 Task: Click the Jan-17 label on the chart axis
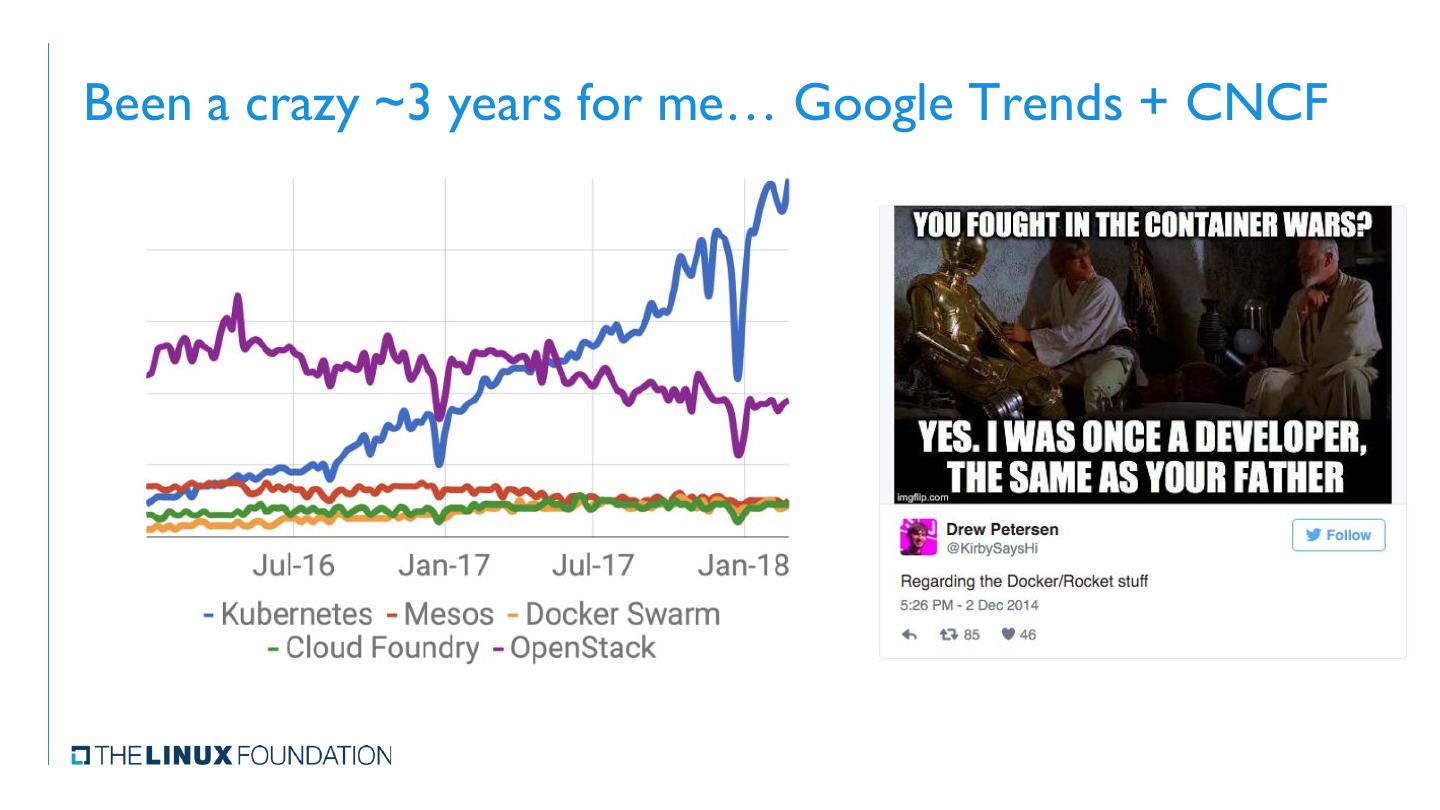click(x=444, y=566)
